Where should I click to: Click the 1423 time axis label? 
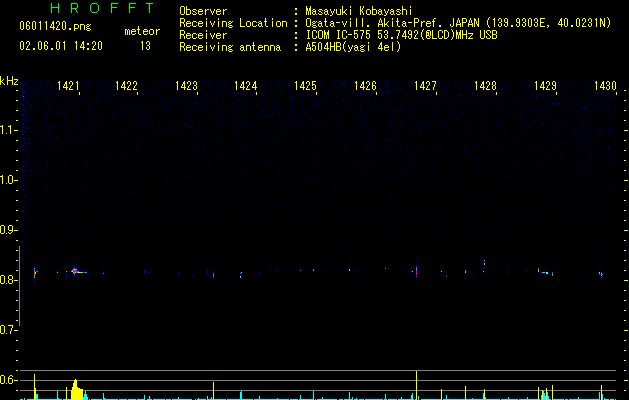[x=187, y=85]
